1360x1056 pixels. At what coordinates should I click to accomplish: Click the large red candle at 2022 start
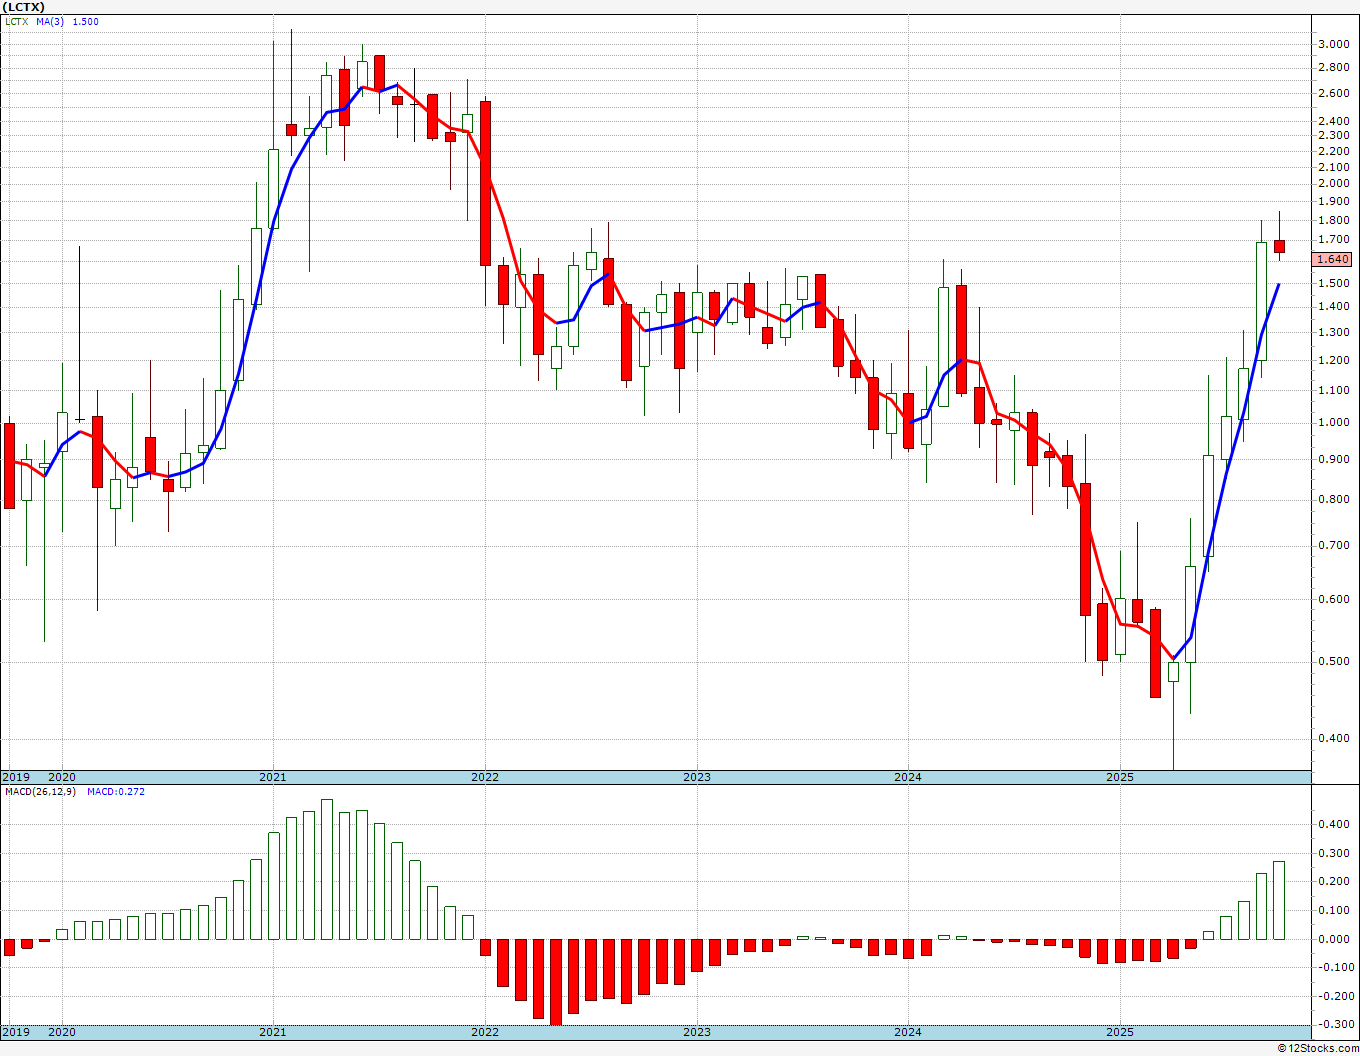pyautogui.click(x=485, y=182)
